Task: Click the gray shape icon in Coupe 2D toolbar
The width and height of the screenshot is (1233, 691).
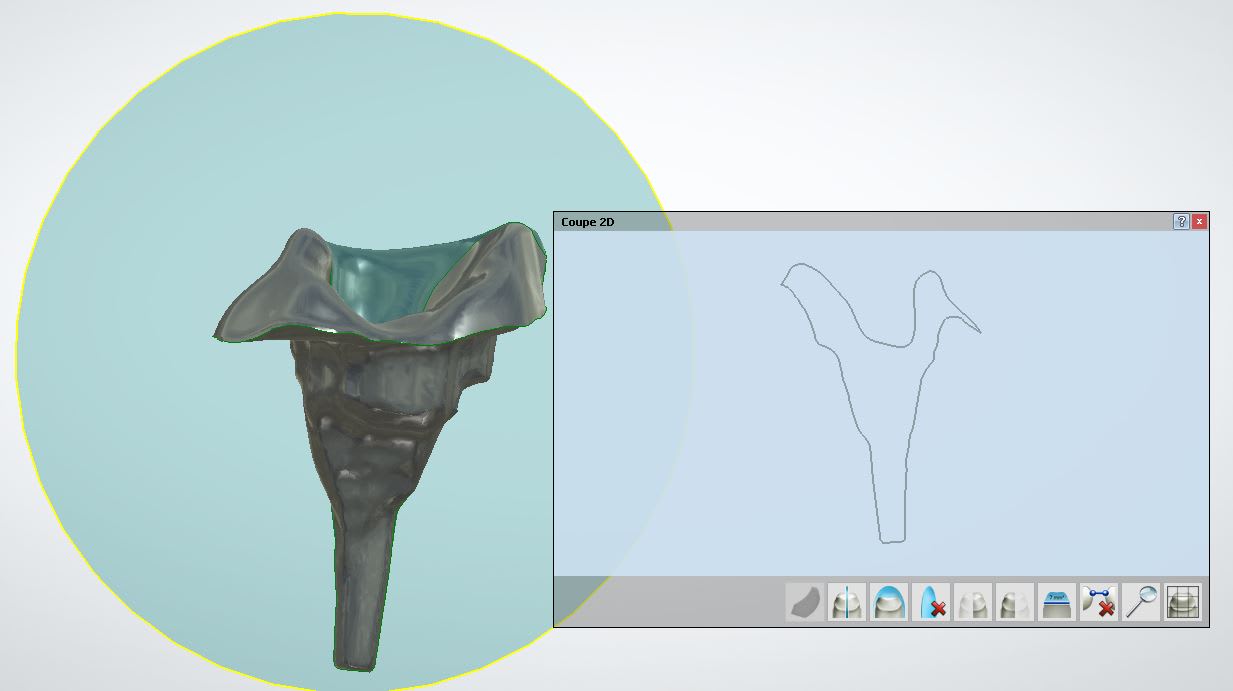Action: (x=805, y=603)
